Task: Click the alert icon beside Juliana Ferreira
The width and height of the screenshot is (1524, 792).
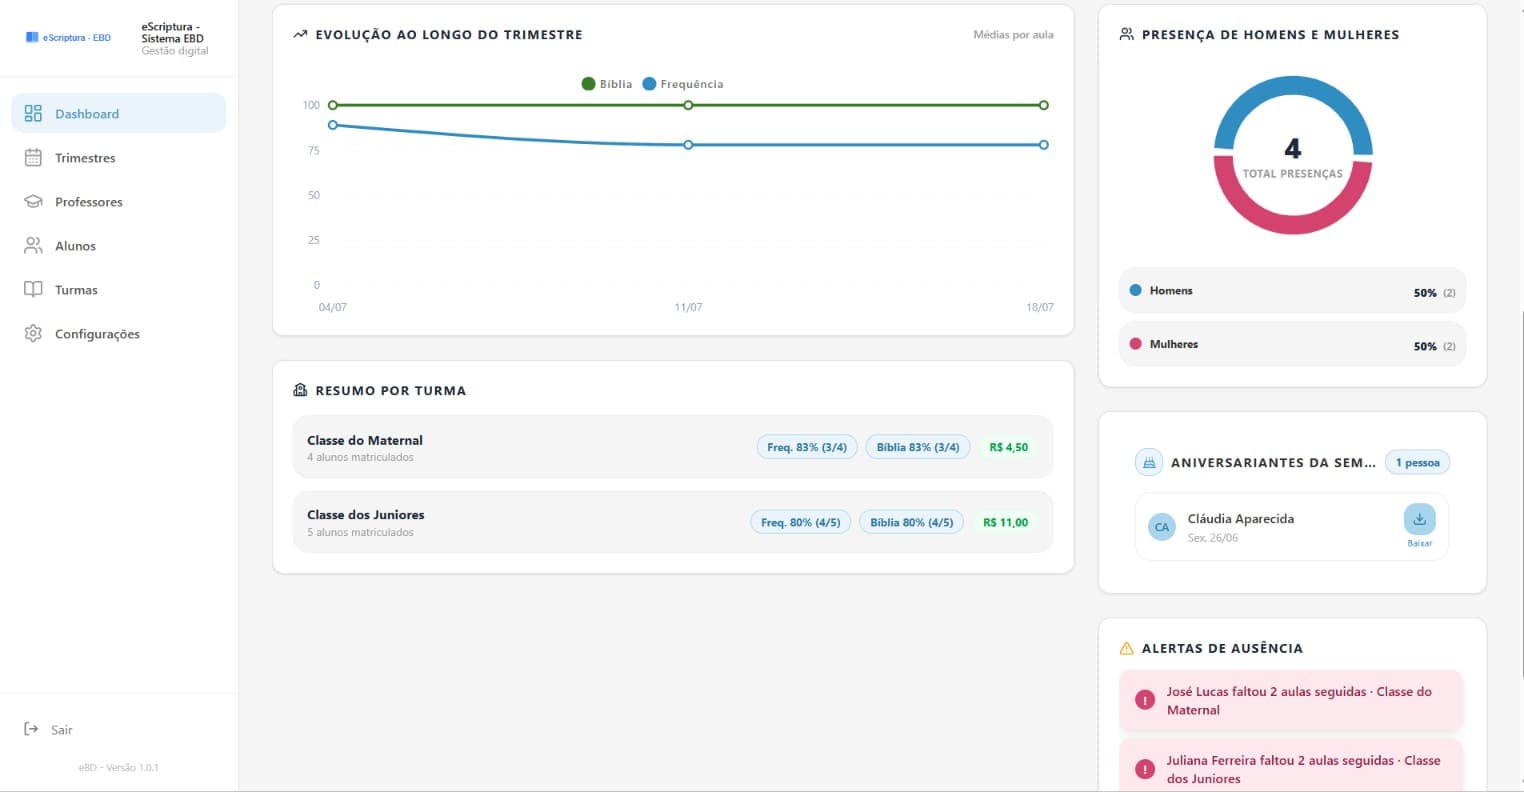Action: [1145, 769]
